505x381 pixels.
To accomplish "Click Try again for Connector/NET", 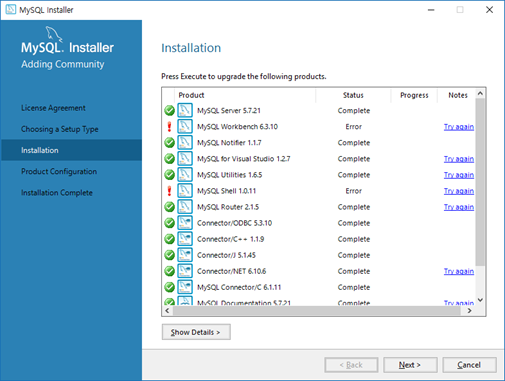I will (459, 271).
